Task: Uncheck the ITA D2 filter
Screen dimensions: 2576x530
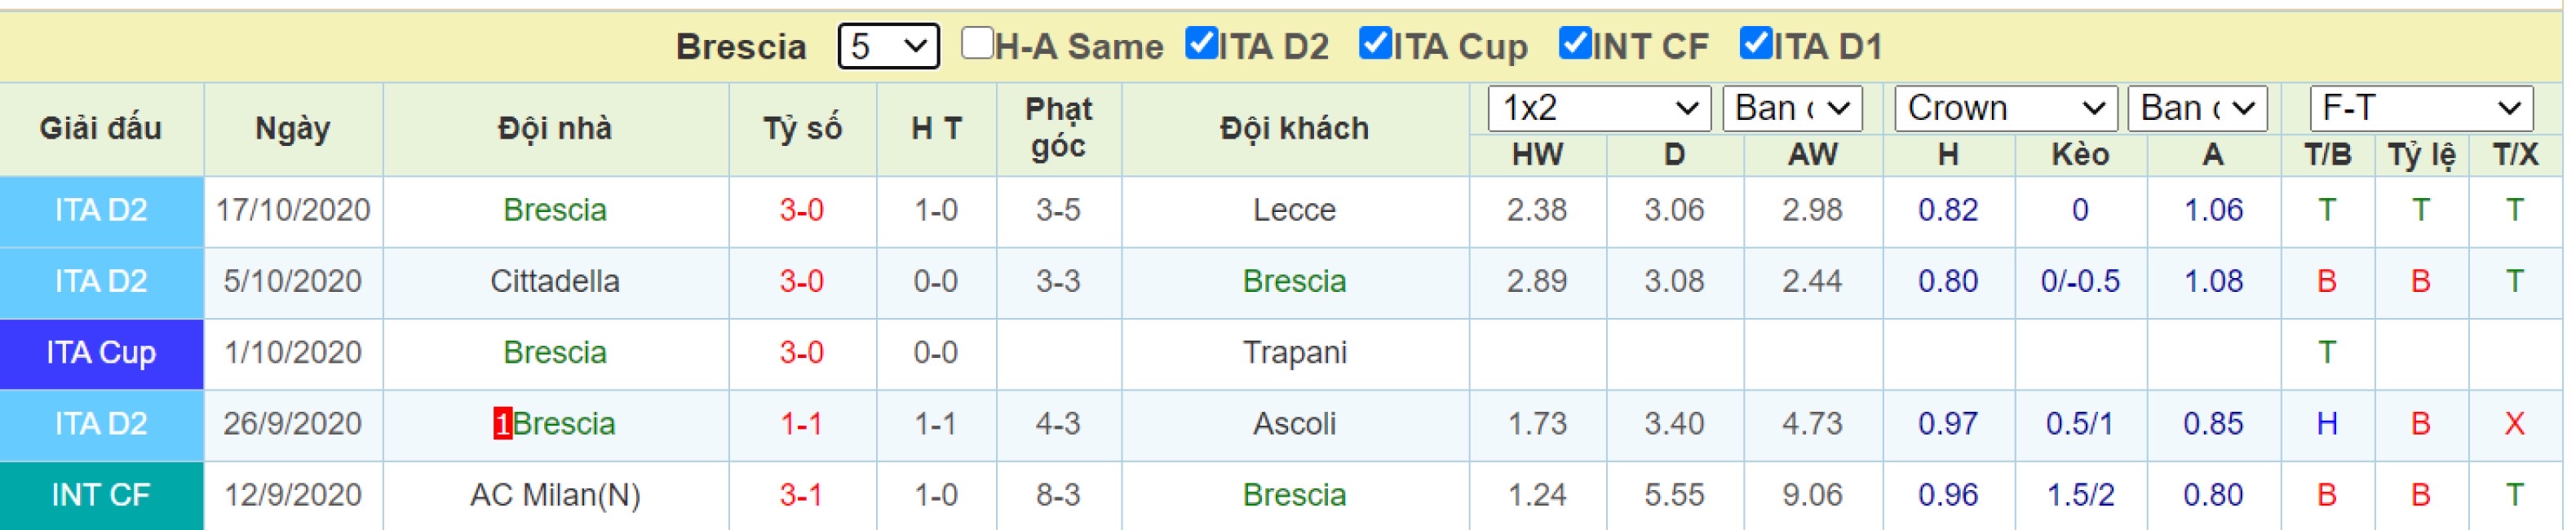Action: click(x=1200, y=43)
